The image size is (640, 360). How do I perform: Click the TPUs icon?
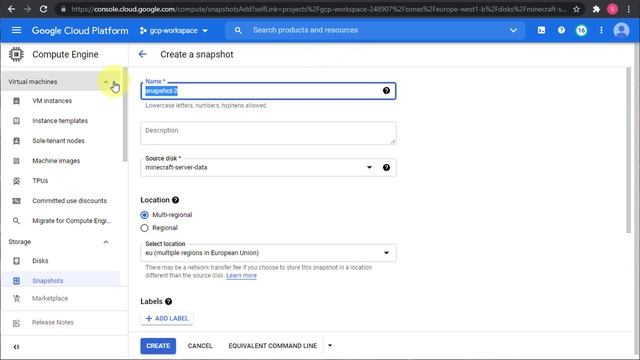tap(16, 181)
